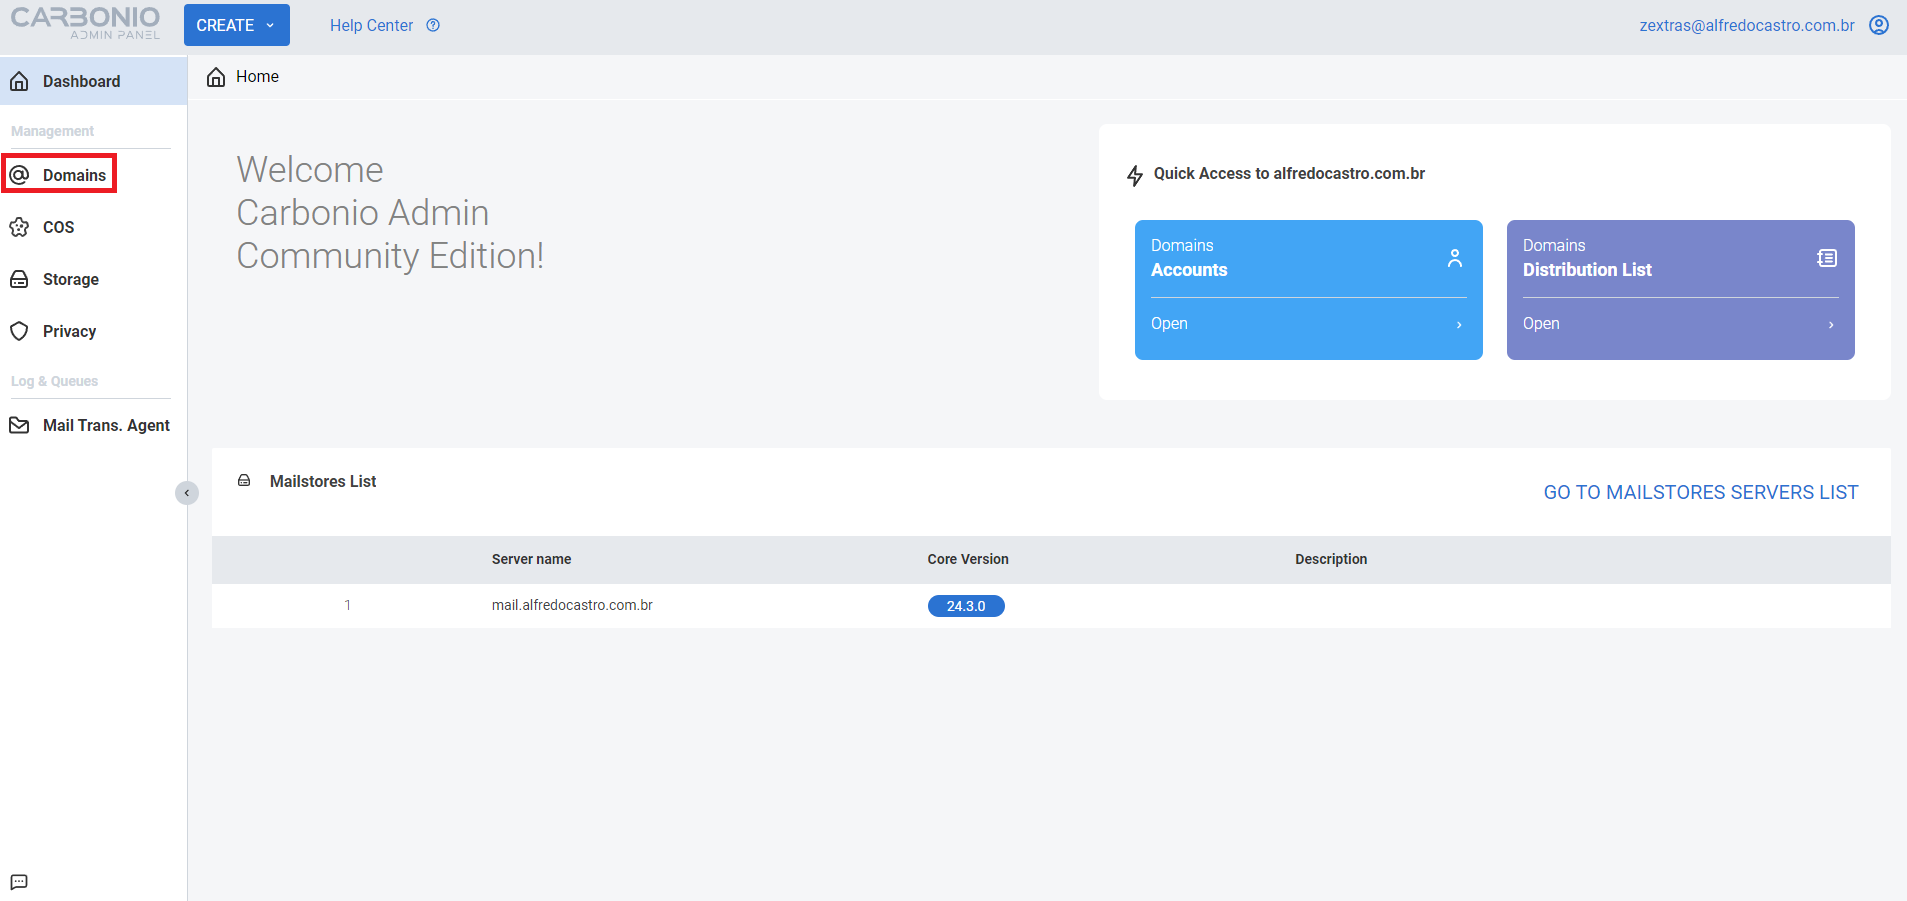The width and height of the screenshot is (1907, 901).
Task: Click Open on the Accounts card
Action: (1169, 324)
